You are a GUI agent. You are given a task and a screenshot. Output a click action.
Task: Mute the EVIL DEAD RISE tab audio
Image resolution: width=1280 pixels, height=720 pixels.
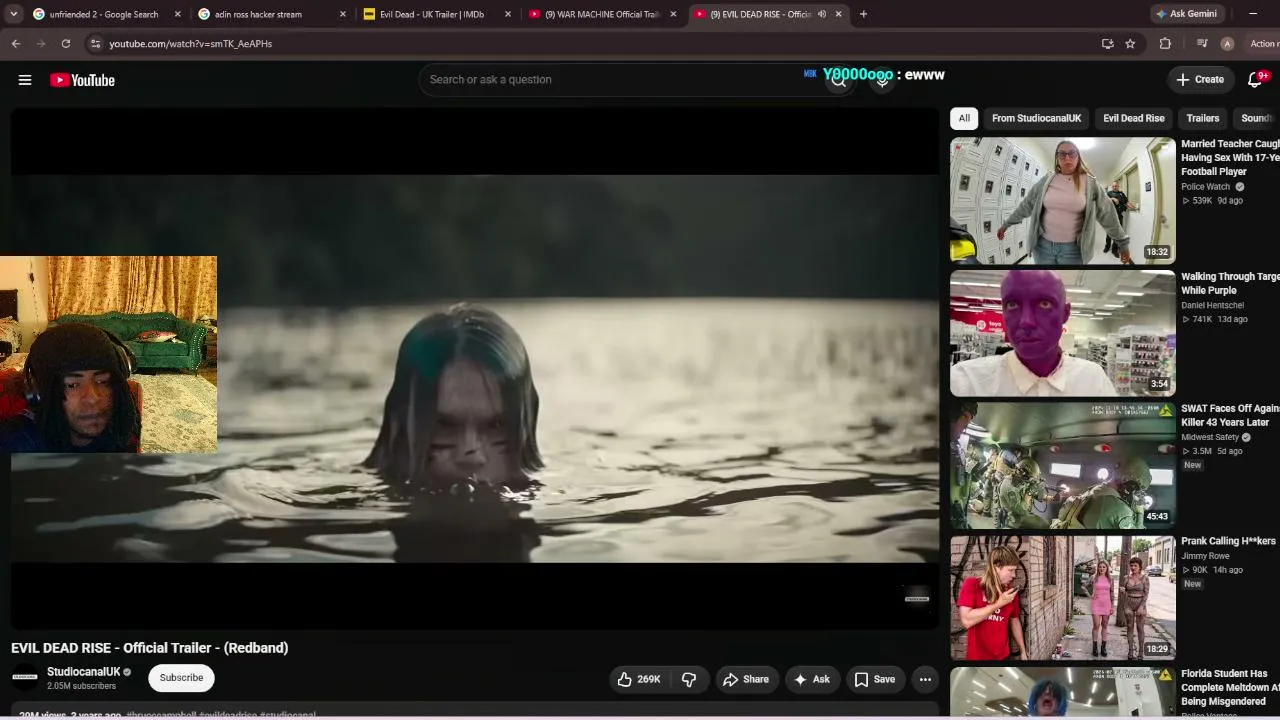(821, 14)
